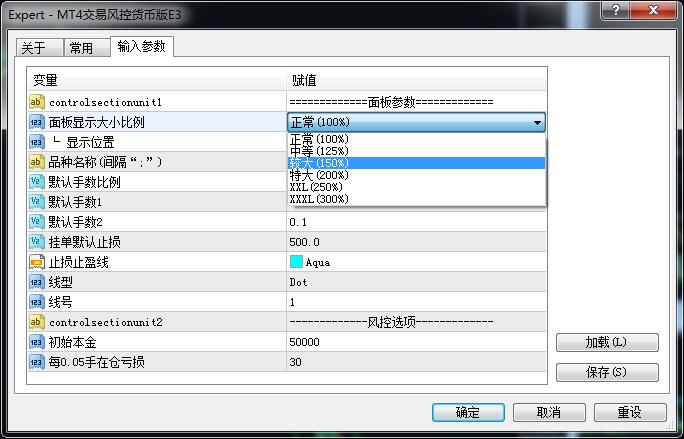Open the 面板显示大小比例 dropdown arrow

pyautogui.click(x=537, y=123)
